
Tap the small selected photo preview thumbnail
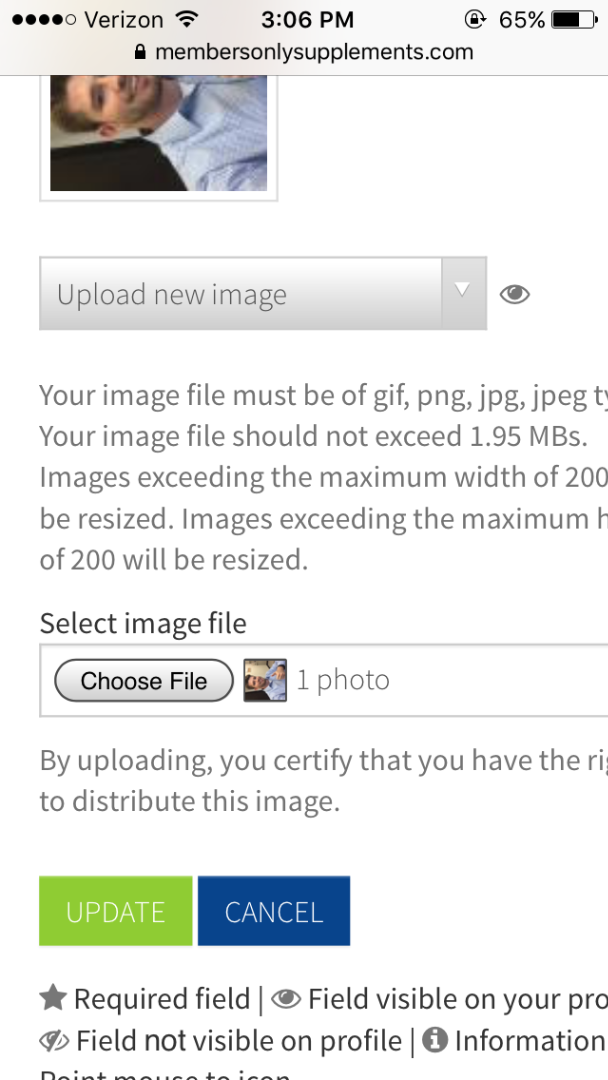265,681
